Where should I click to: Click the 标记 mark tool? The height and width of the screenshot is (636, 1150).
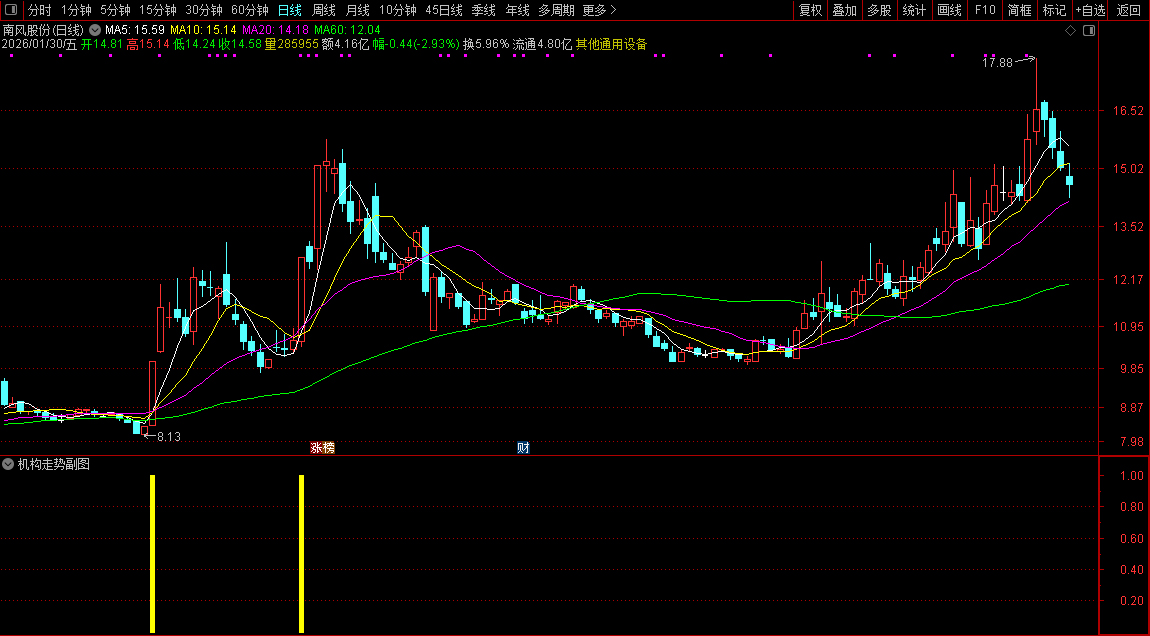tap(1054, 10)
